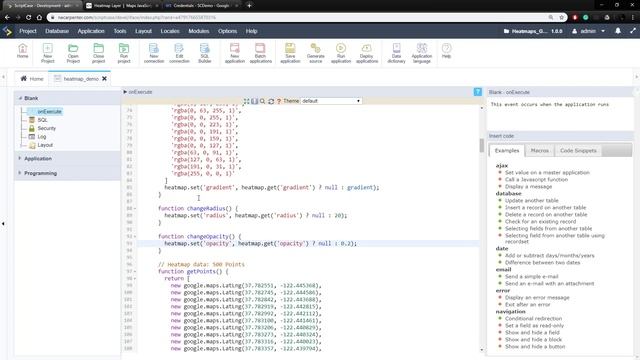Open the Application menu
This screenshot has width=640, height=360.
(91, 31)
